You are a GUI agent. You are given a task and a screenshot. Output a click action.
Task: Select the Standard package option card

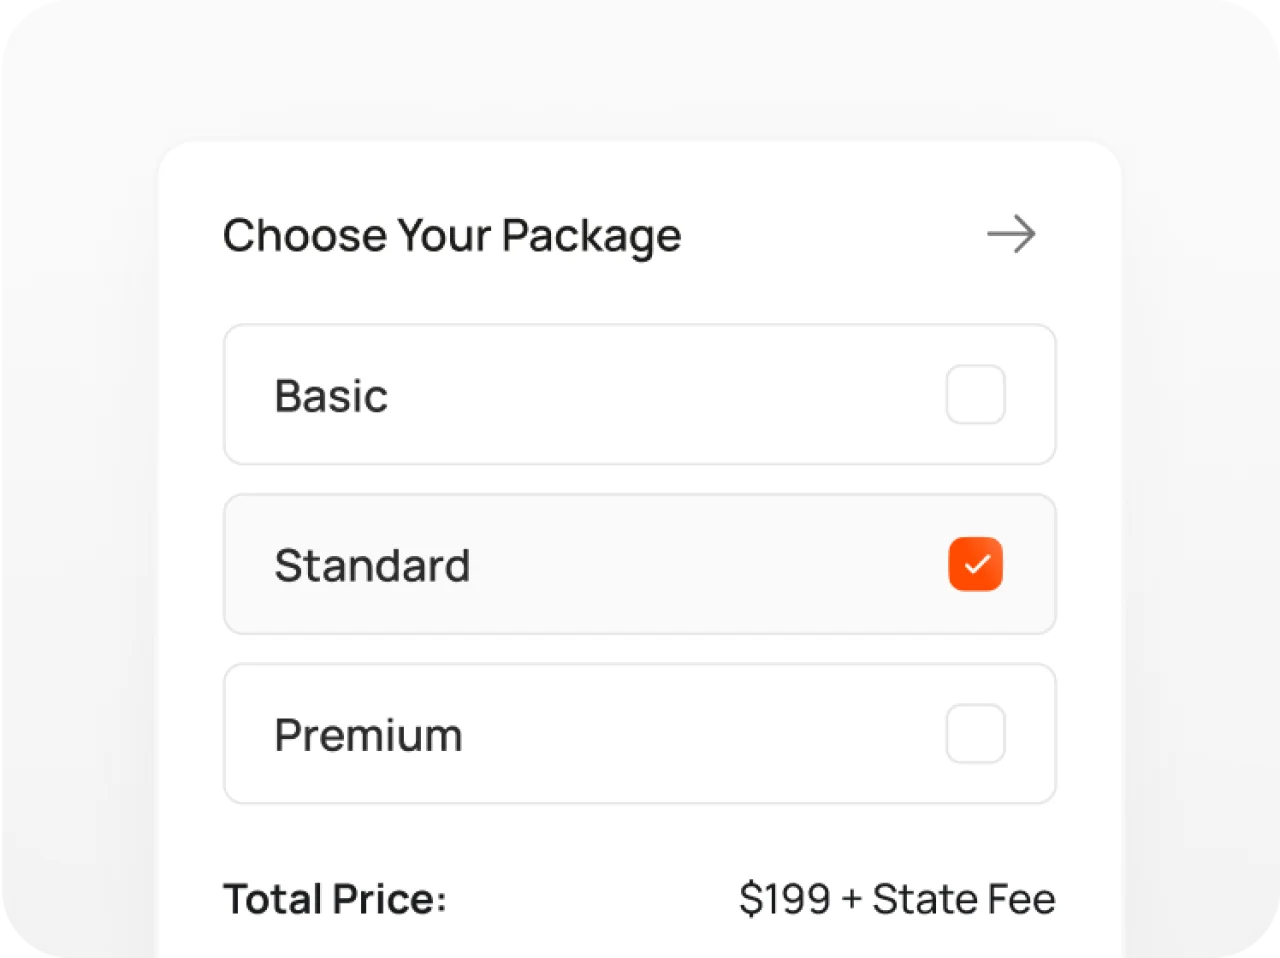coord(640,565)
